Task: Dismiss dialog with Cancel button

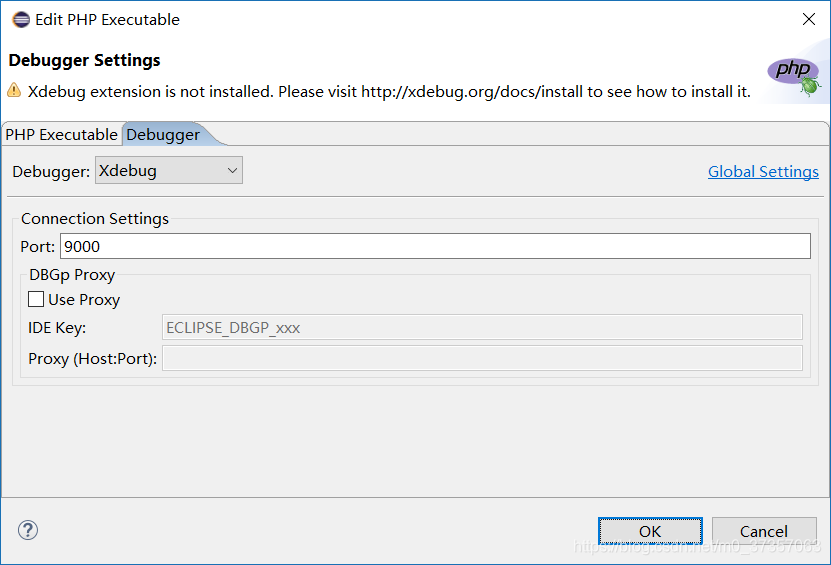Action: point(764,531)
